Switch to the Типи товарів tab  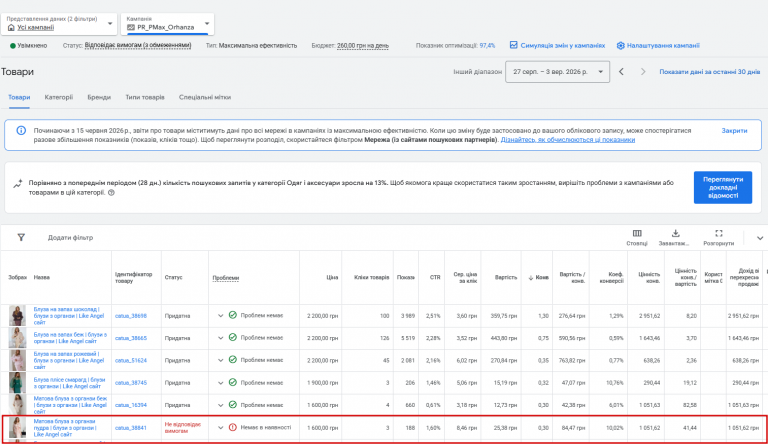(x=145, y=97)
